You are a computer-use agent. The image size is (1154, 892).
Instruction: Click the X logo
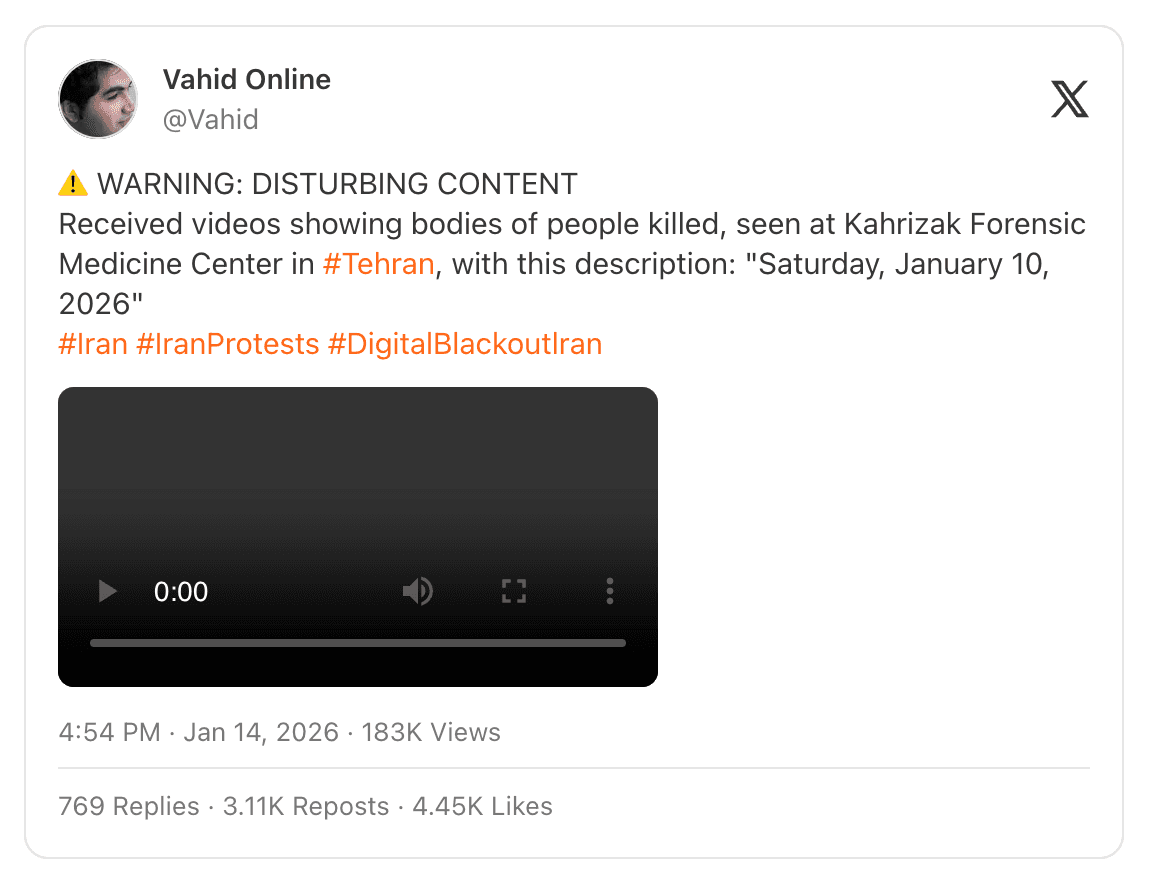[1069, 99]
